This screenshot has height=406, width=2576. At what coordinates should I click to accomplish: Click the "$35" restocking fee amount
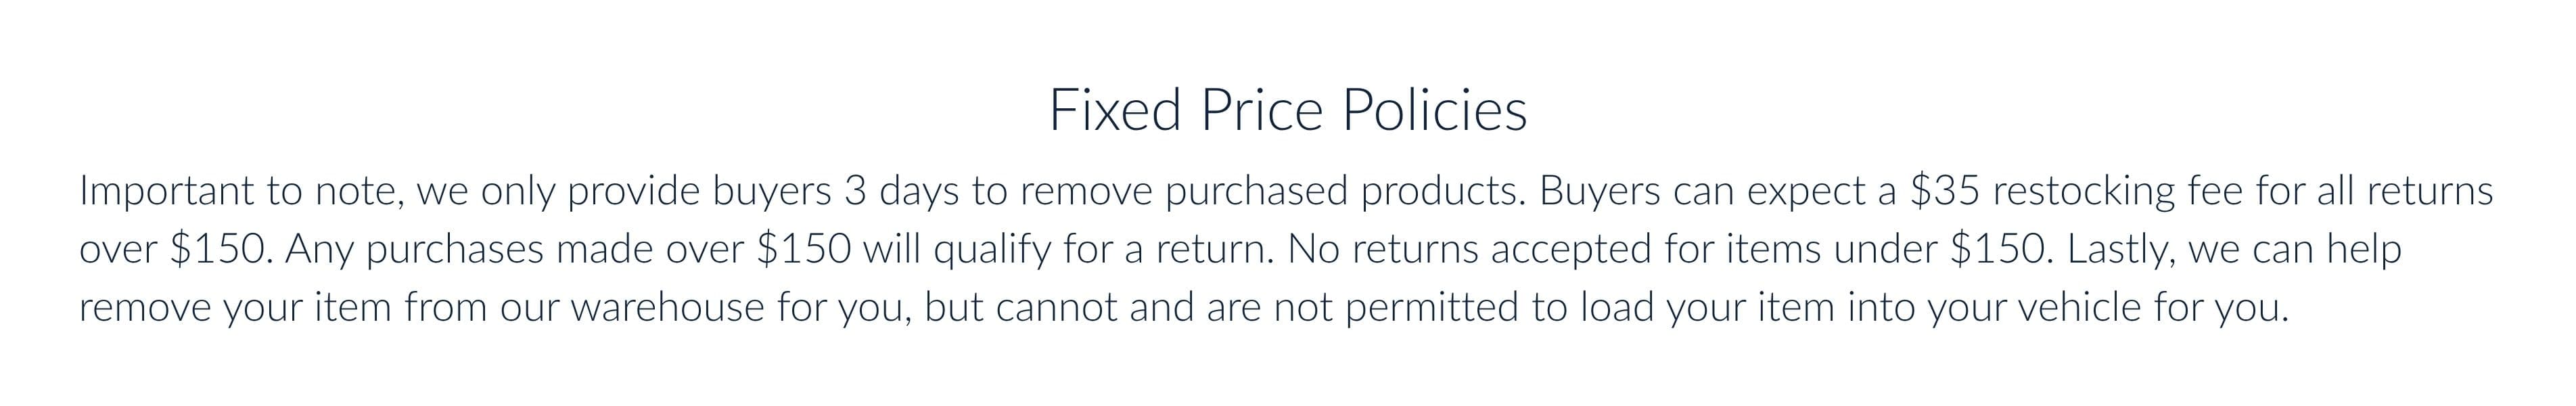(1944, 191)
